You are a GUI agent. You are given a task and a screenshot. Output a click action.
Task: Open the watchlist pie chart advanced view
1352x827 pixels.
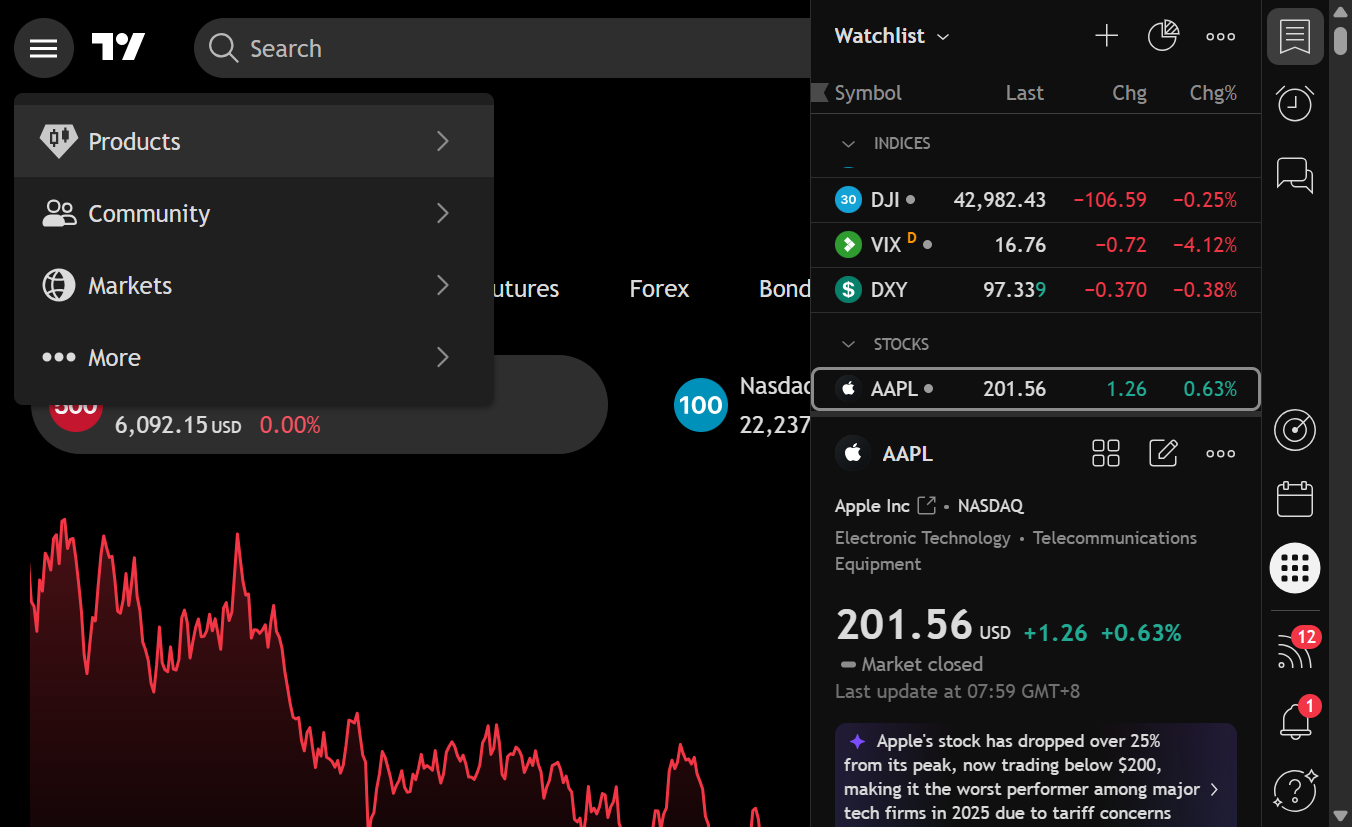[x=1163, y=36]
